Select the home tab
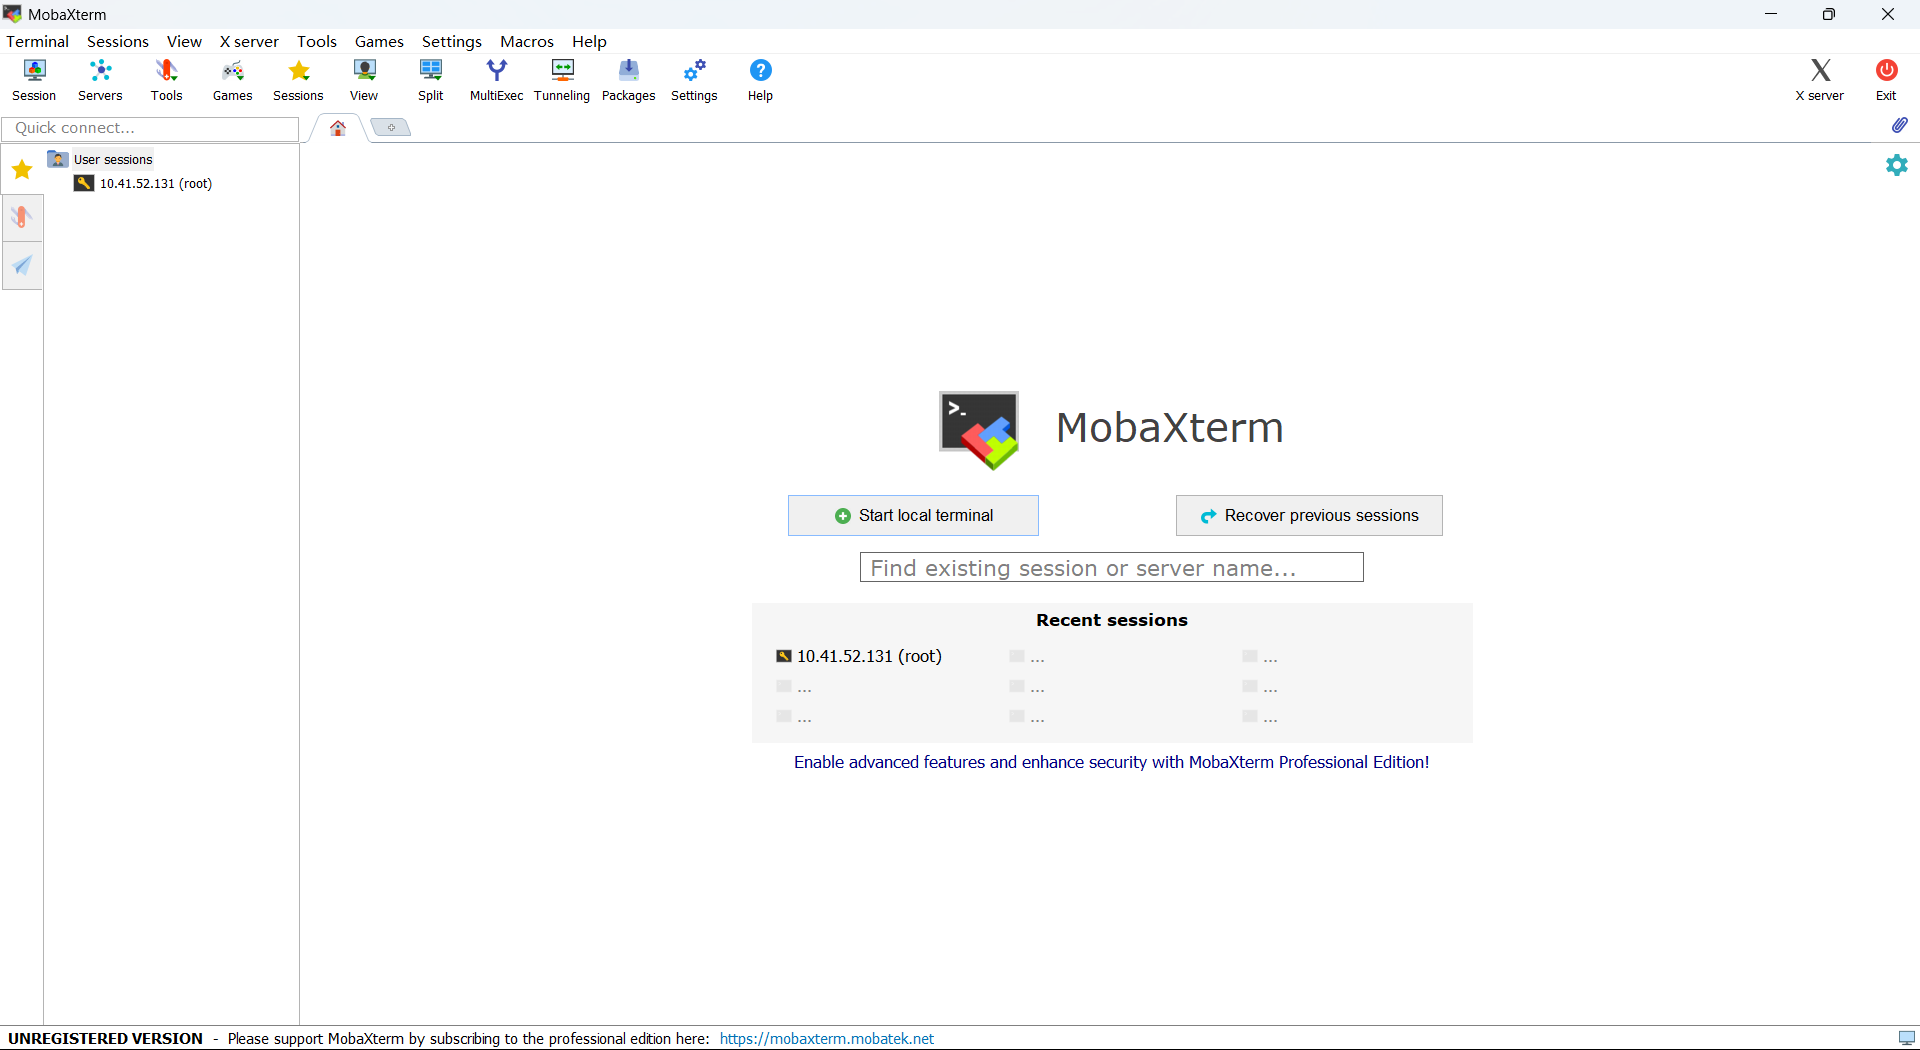Screen dimensions: 1920x1050 tap(338, 128)
